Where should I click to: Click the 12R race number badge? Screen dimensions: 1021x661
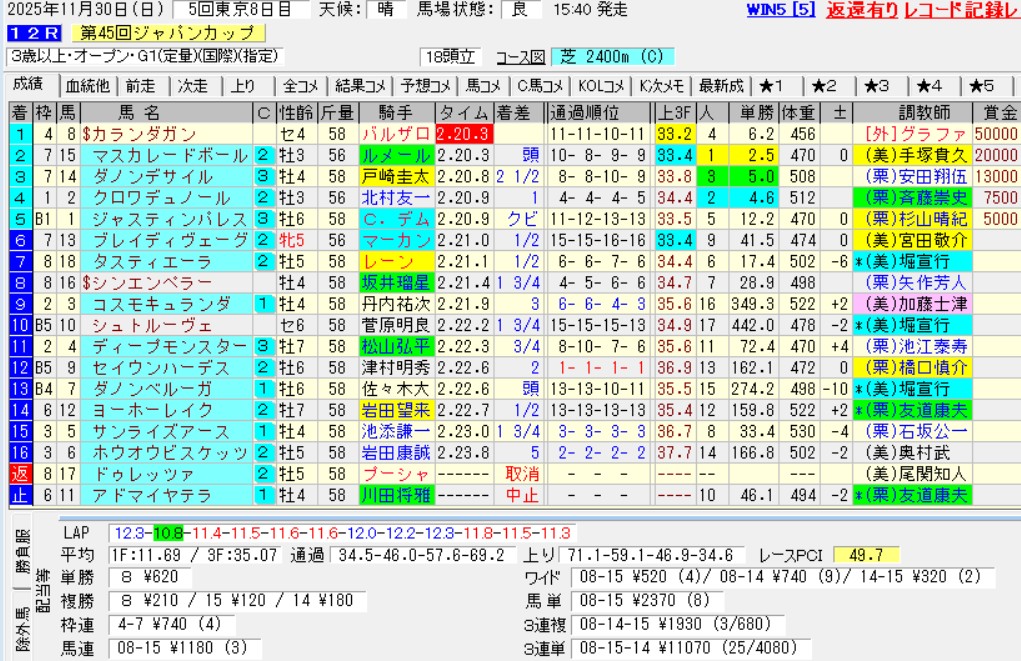[32, 34]
